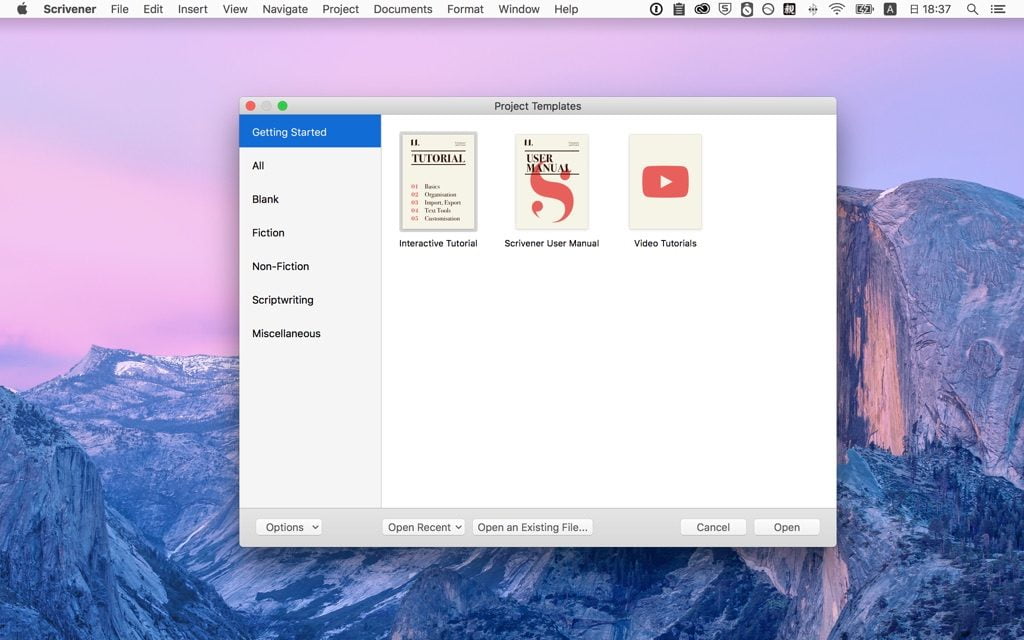Zoom the Project Templates window with green button

click(x=282, y=106)
